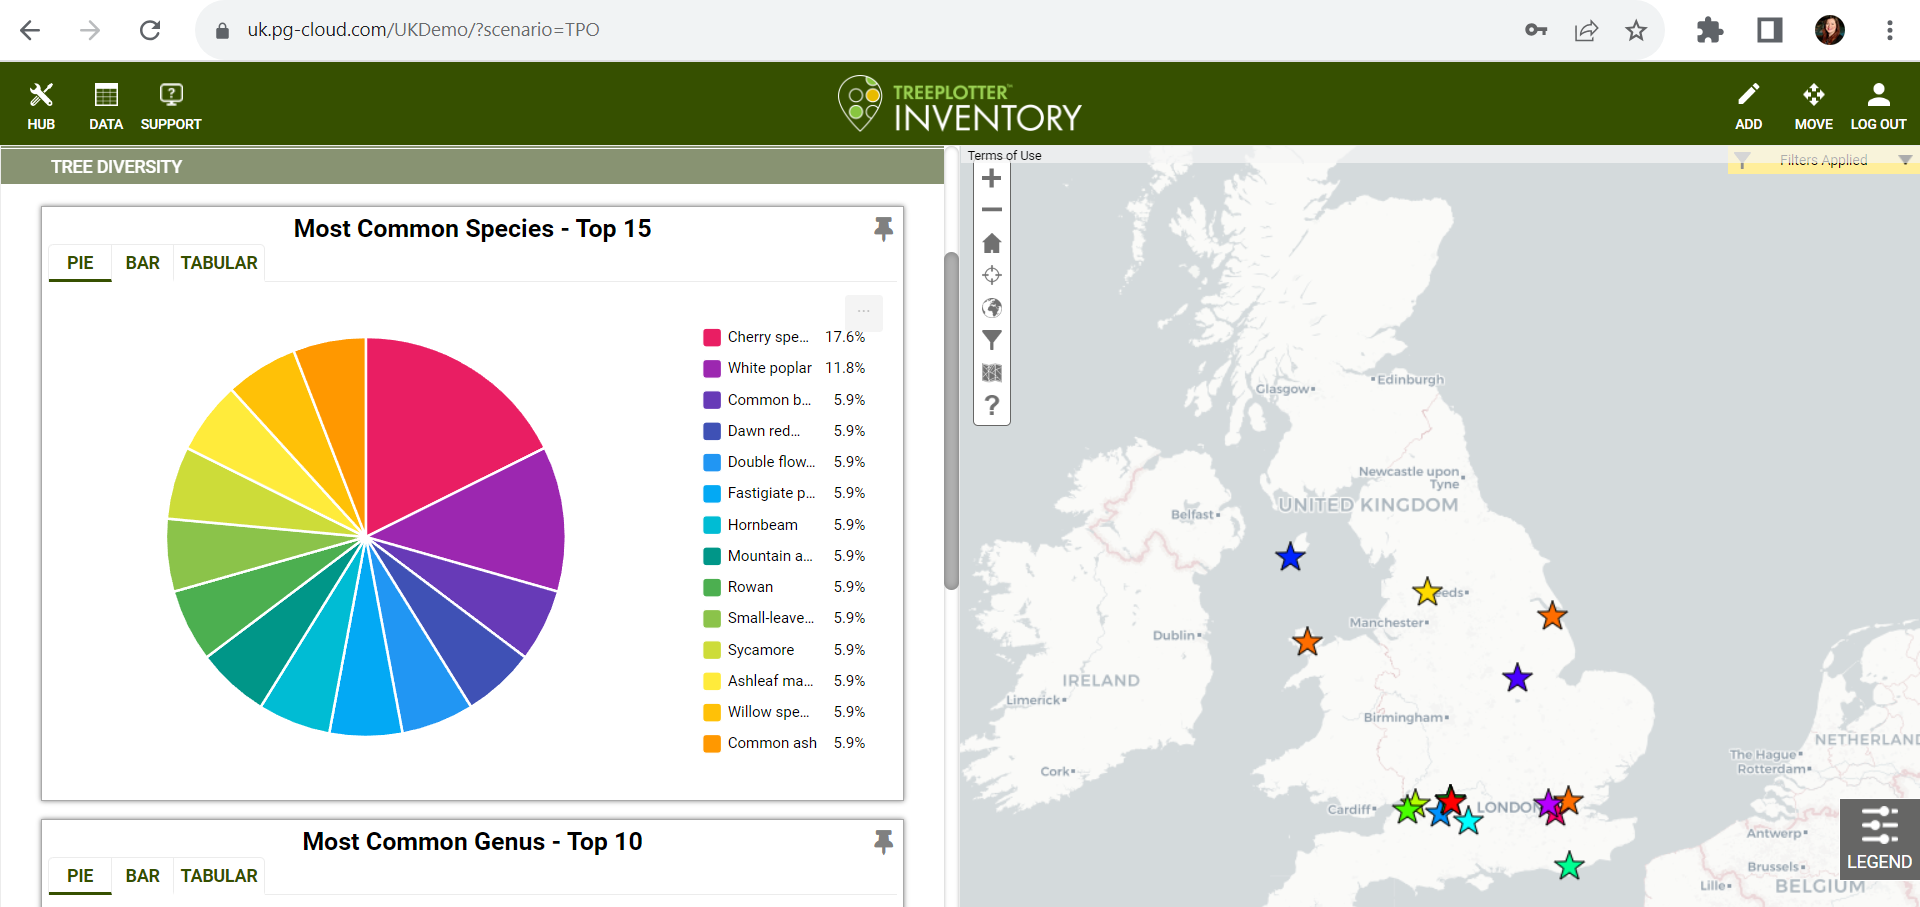The image size is (1920, 907).
Task: Pin the Most Common Species chart
Action: pyautogui.click(x=883, y=229)
